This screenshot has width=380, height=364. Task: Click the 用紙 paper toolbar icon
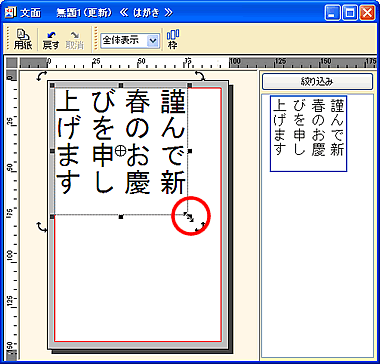click(23, 40)
